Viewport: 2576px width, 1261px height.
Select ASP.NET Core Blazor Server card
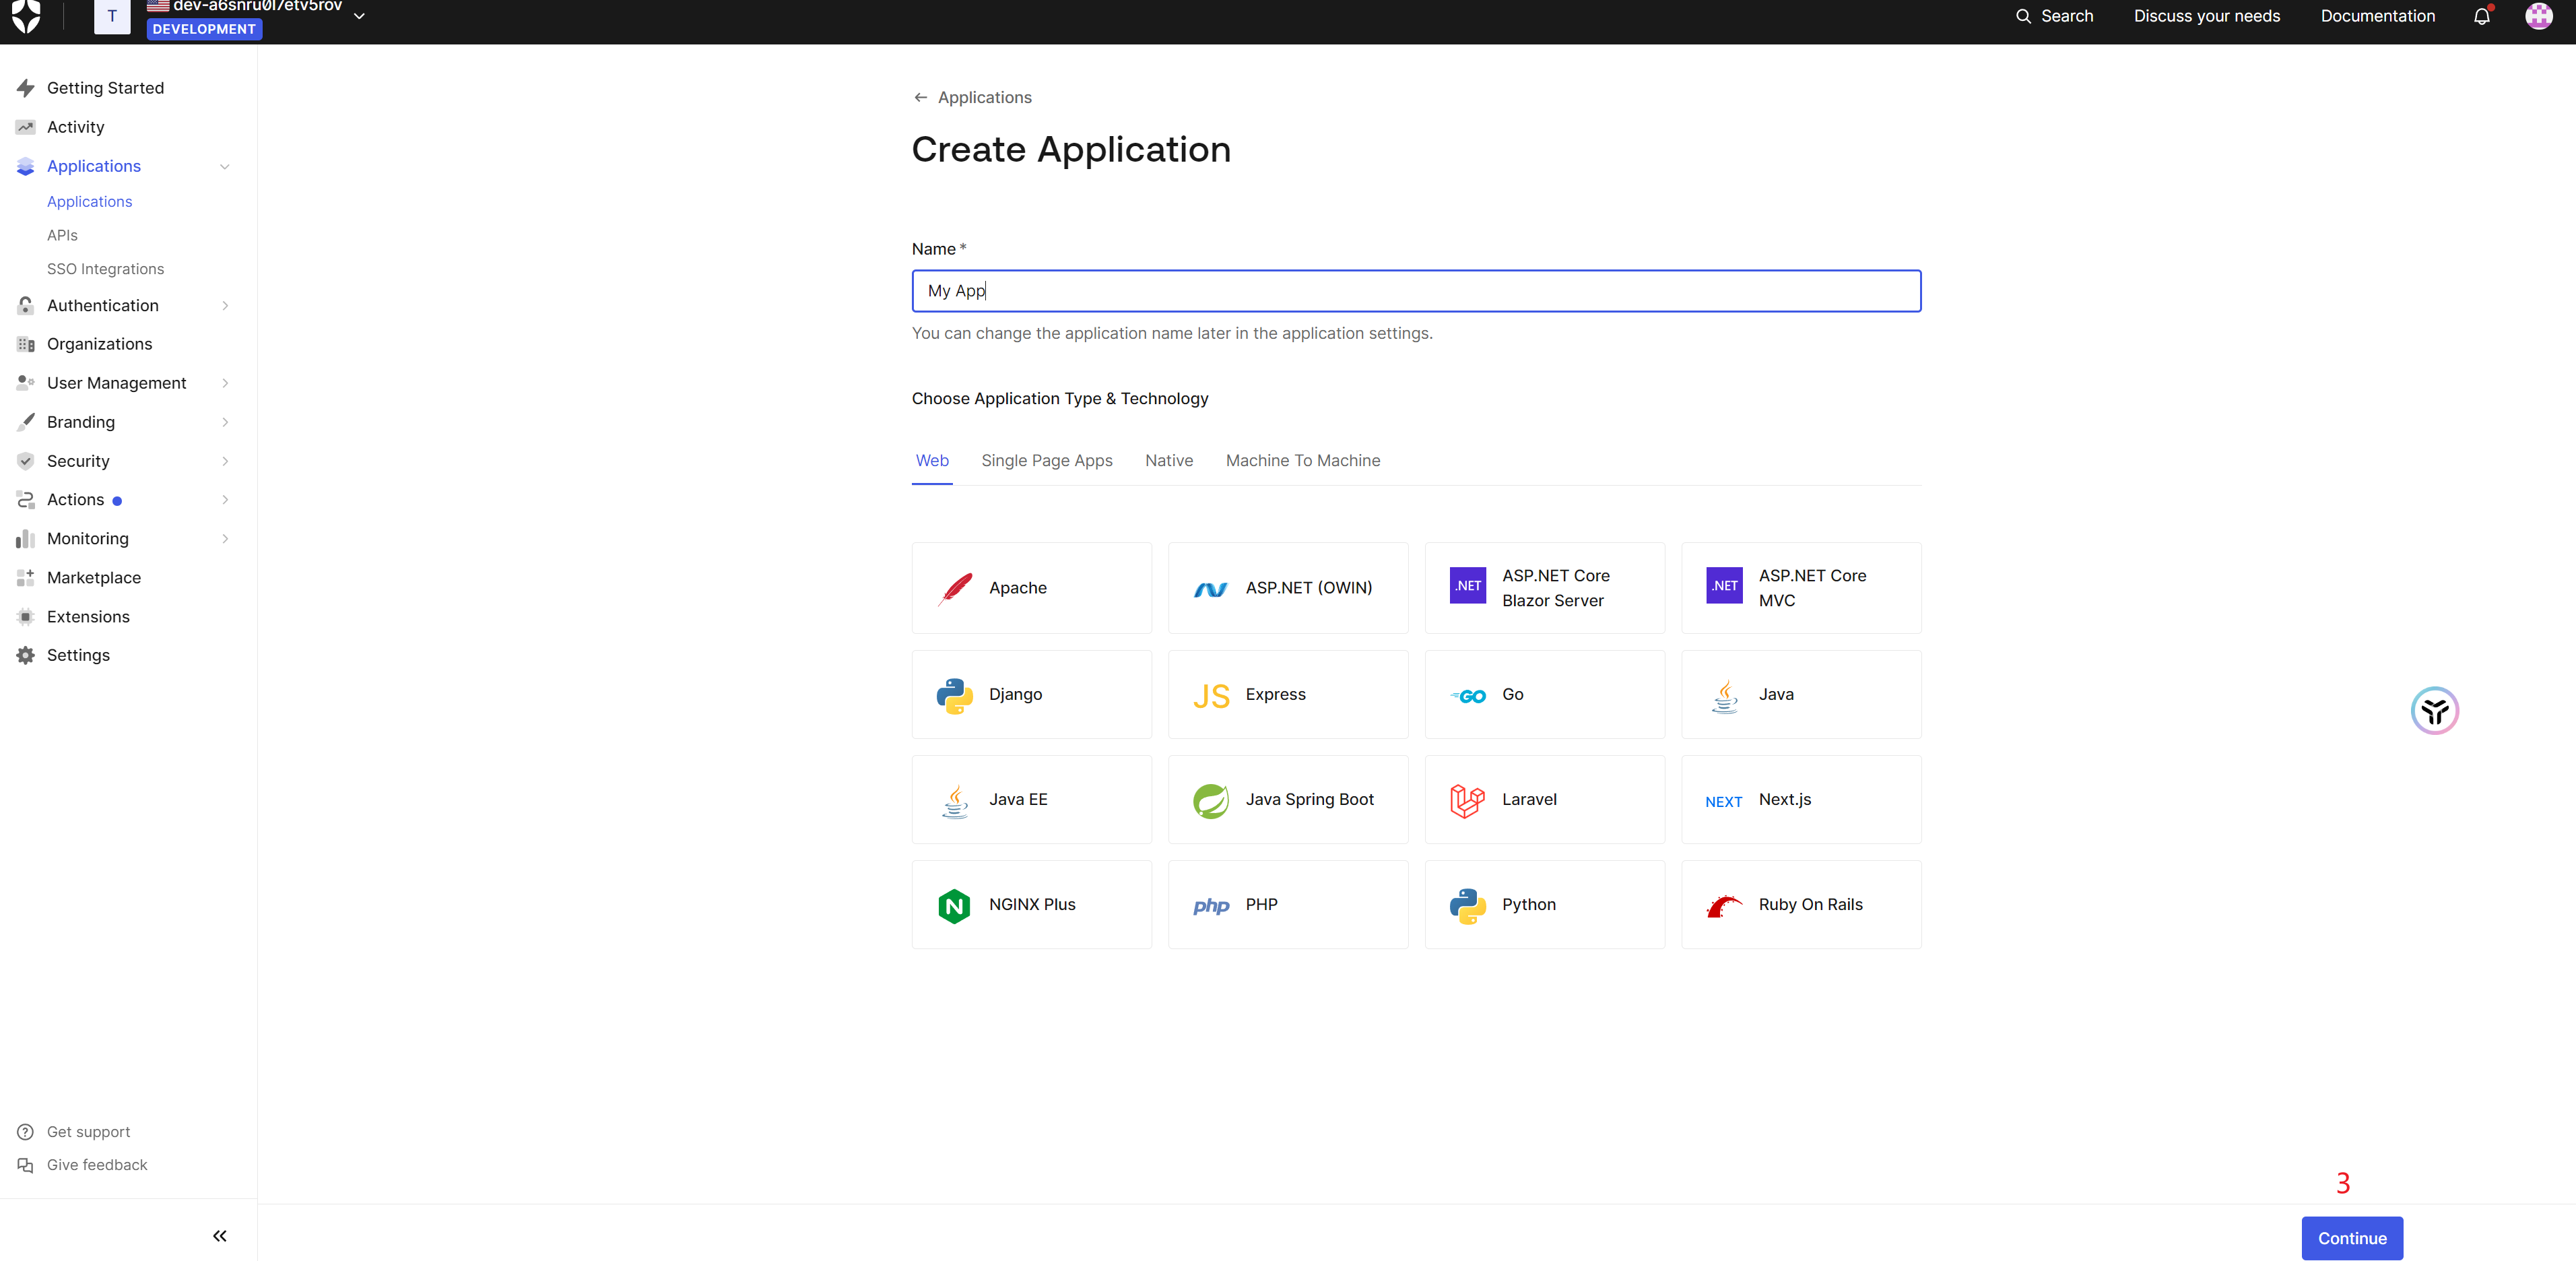point(1544,587)
